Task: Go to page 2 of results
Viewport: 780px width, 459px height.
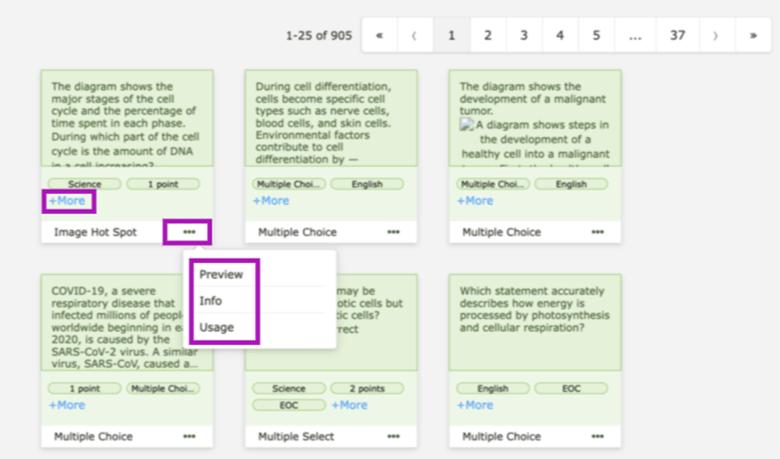Action: (487, 36)
